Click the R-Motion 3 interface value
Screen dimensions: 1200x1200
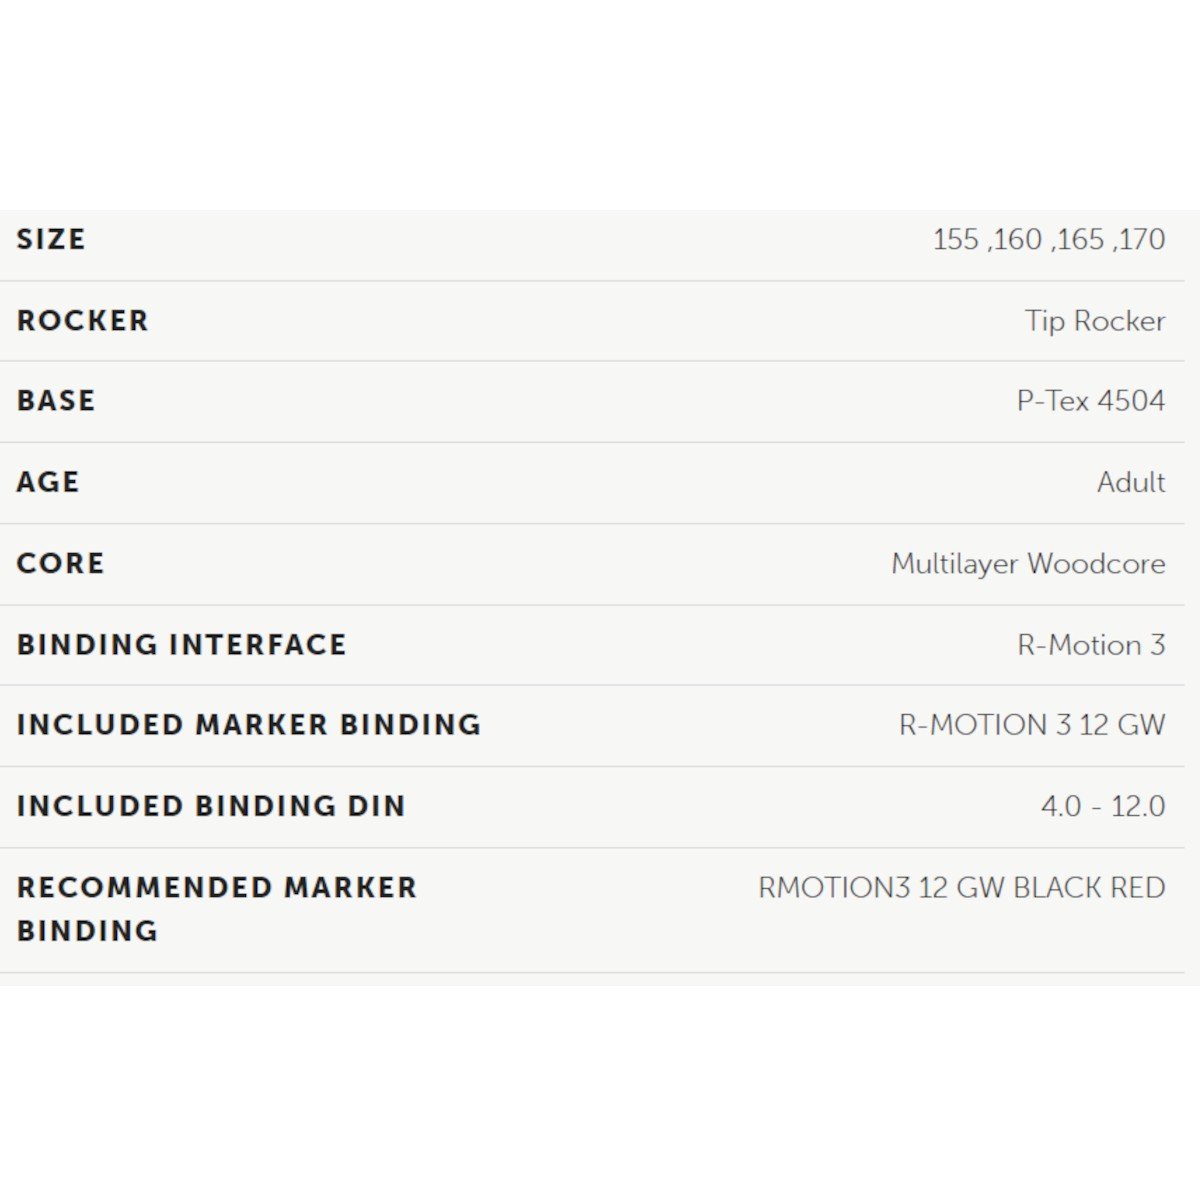1090,645
